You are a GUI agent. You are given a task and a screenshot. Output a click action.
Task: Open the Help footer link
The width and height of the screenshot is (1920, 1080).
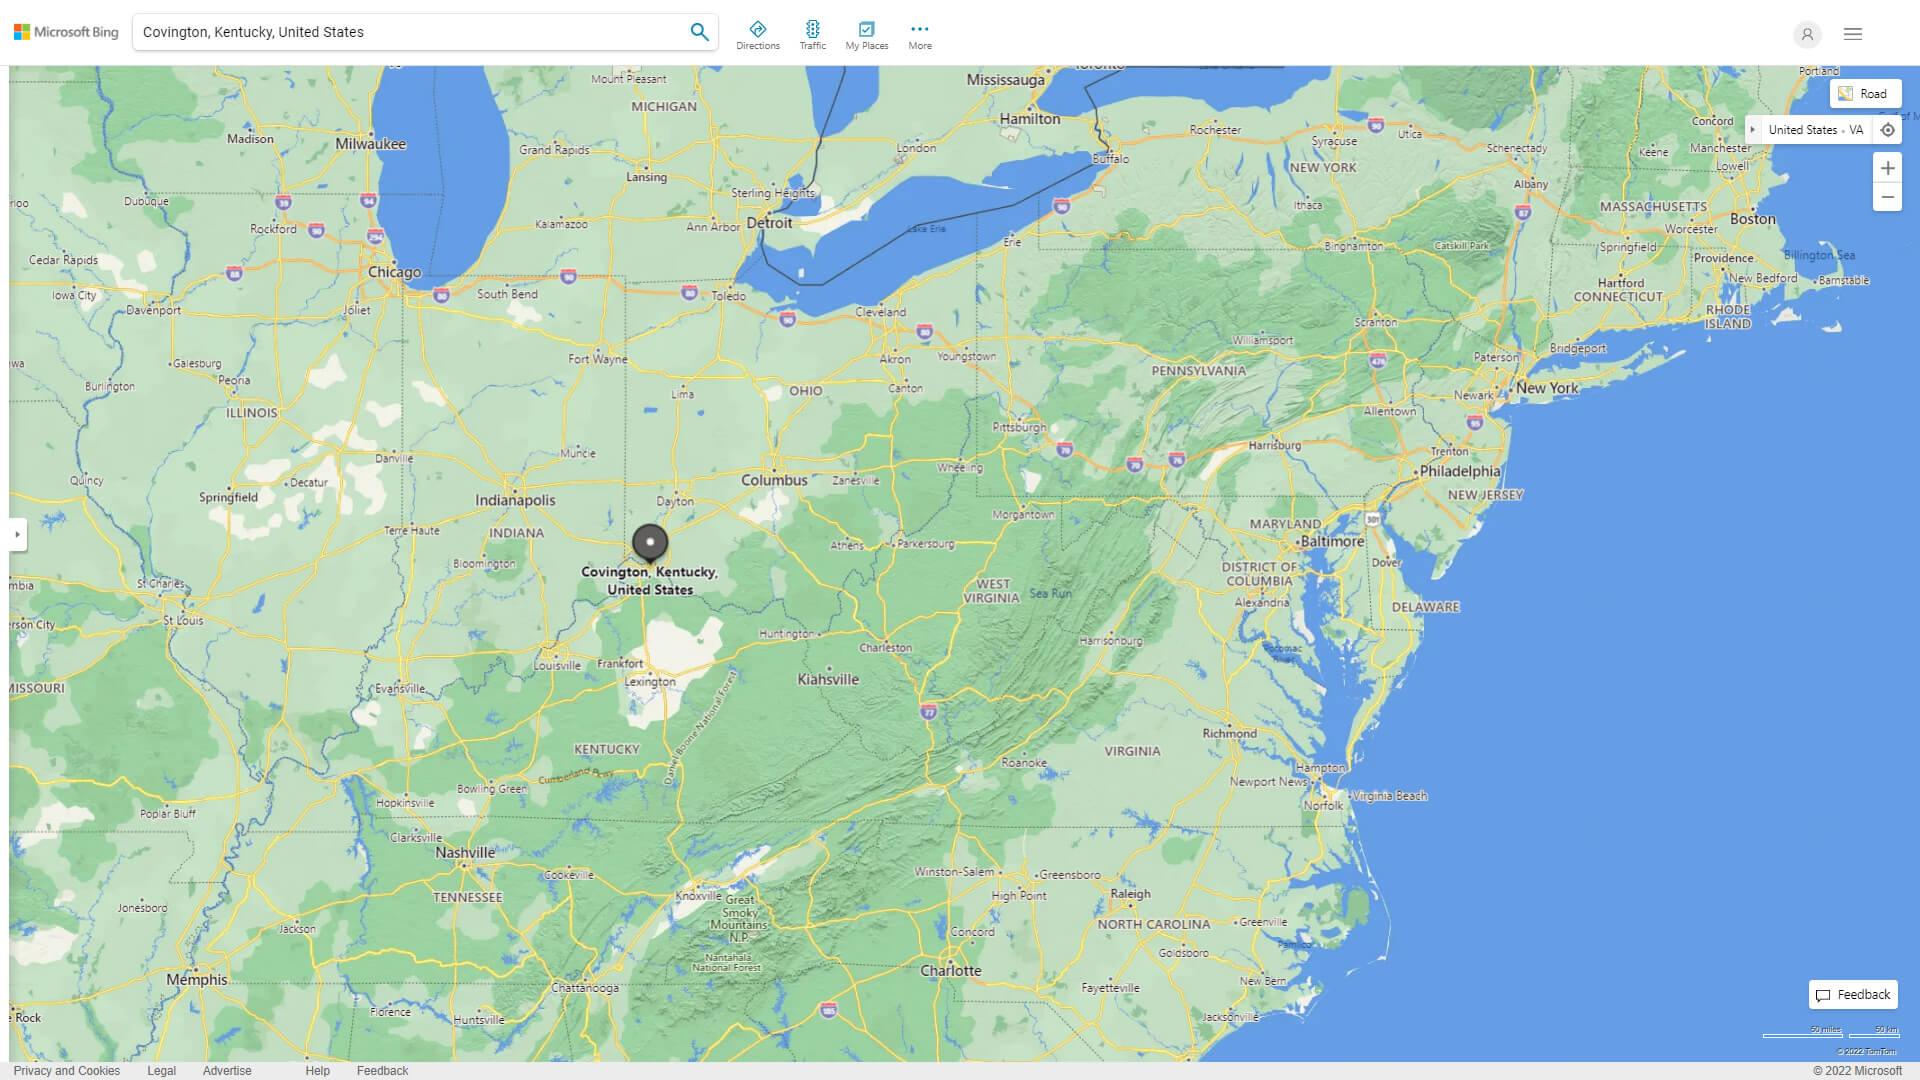(317, 1070)
